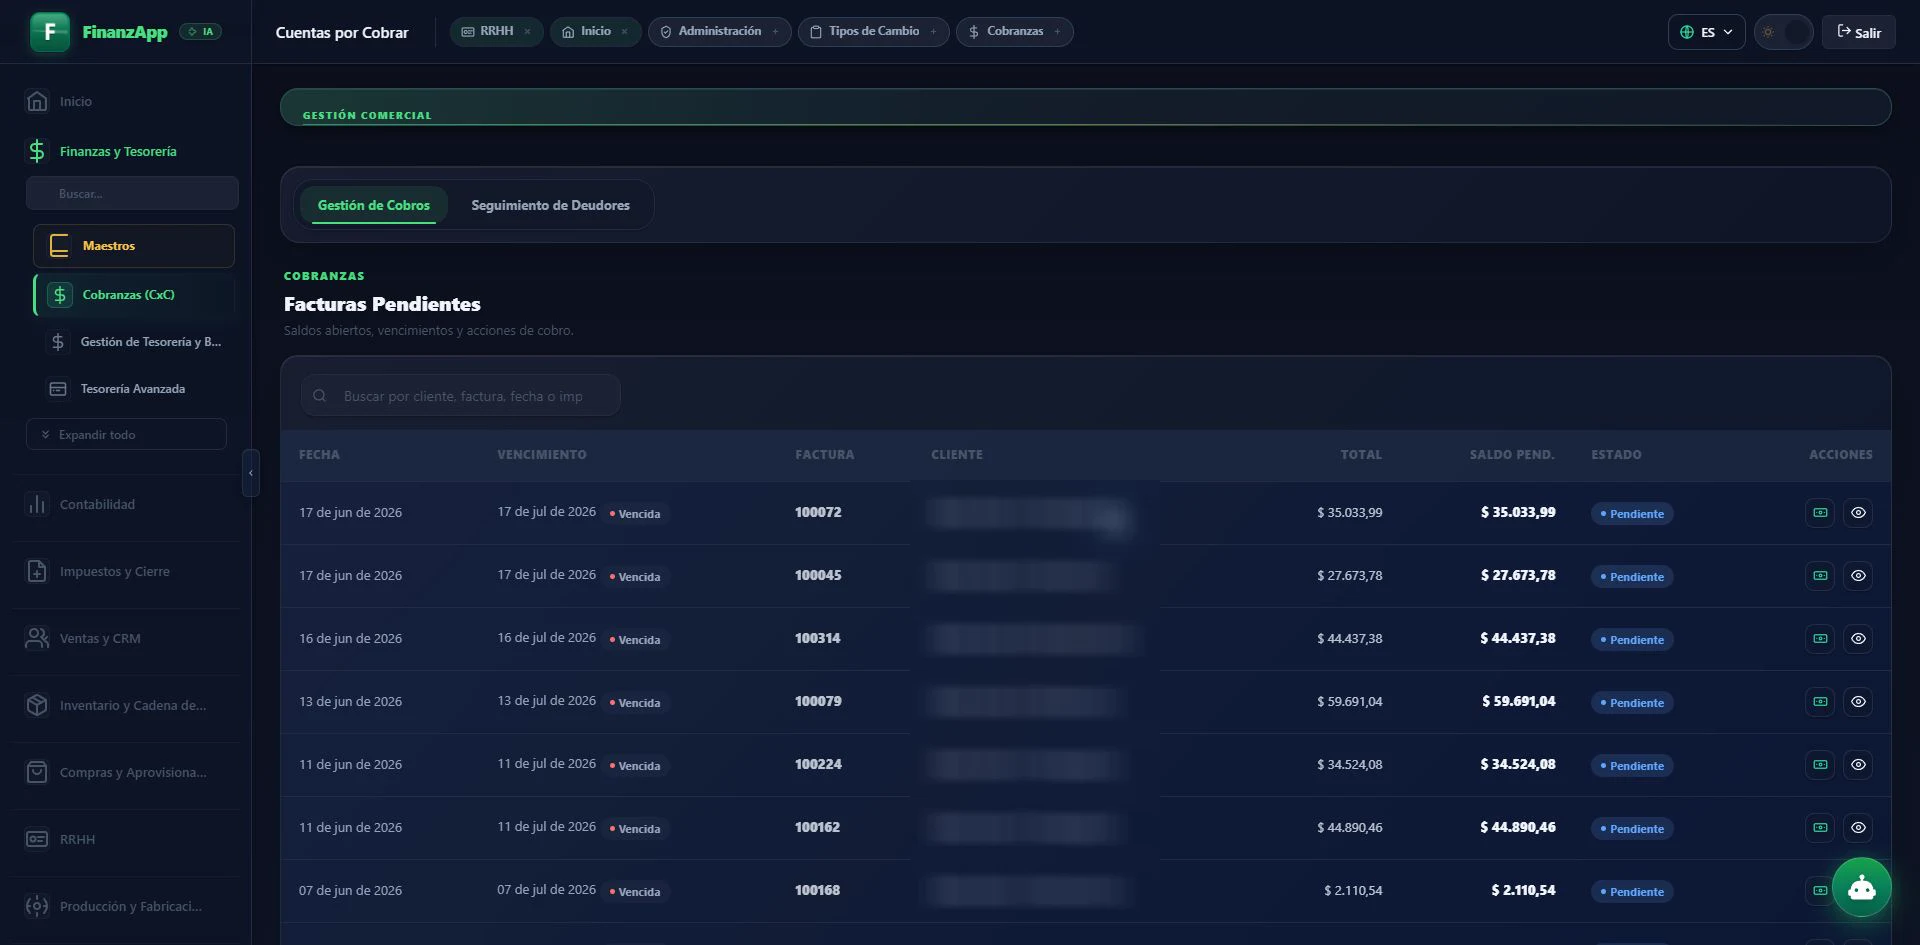Close the Inicio tab with its x
The image size is (1920, 945).
pos(624,32)
